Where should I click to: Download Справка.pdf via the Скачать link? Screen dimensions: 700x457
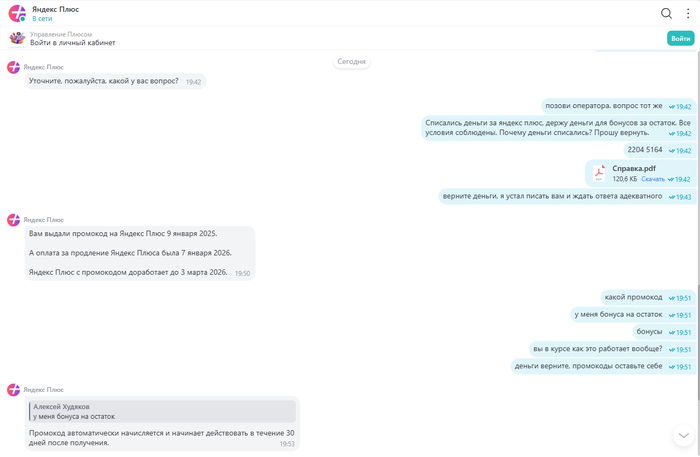(x=652, y=179)
